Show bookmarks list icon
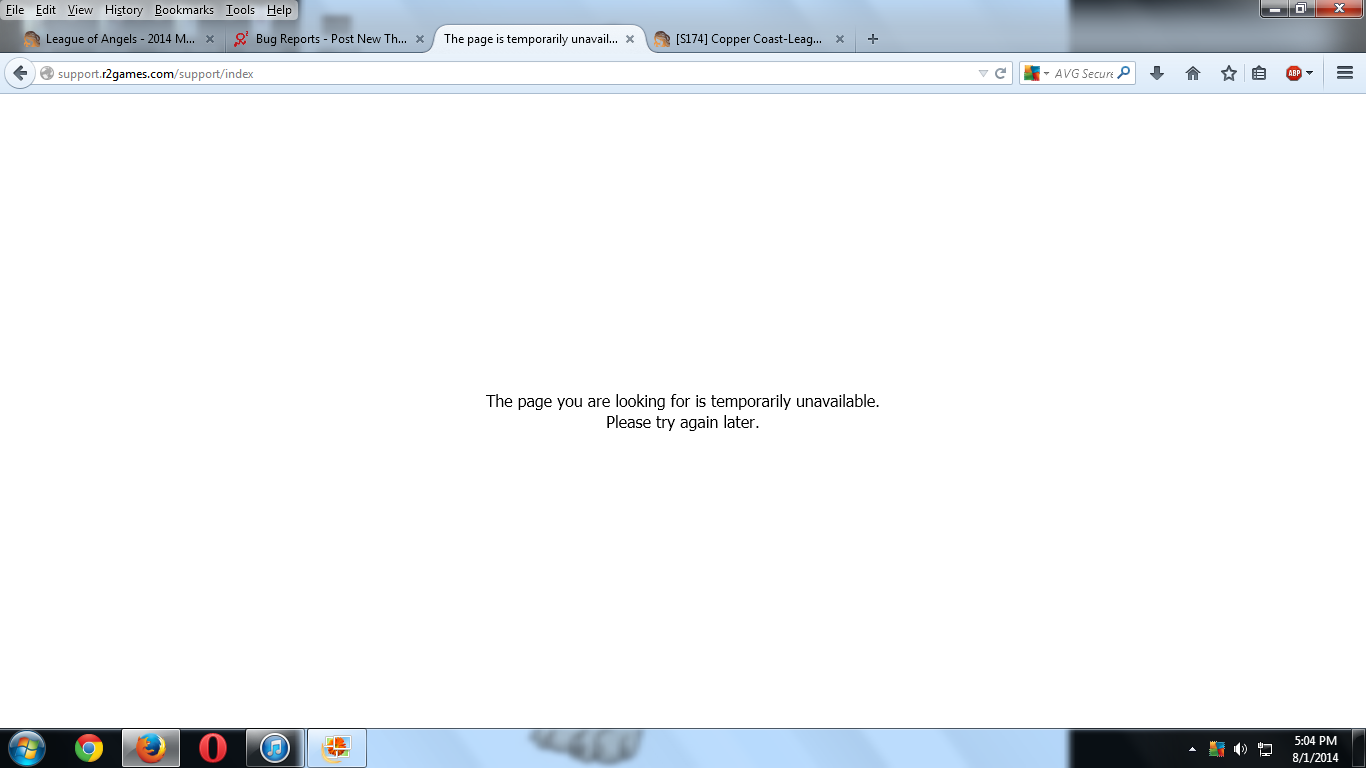 click(1259, 73)
